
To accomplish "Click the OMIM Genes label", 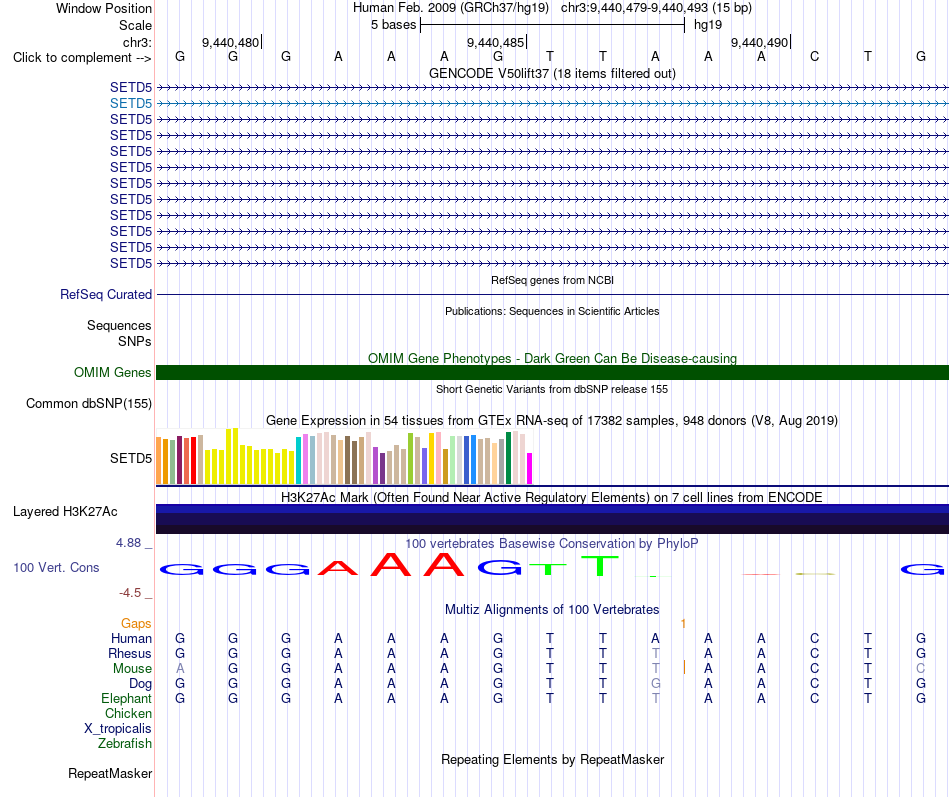I will click(112, 372).
